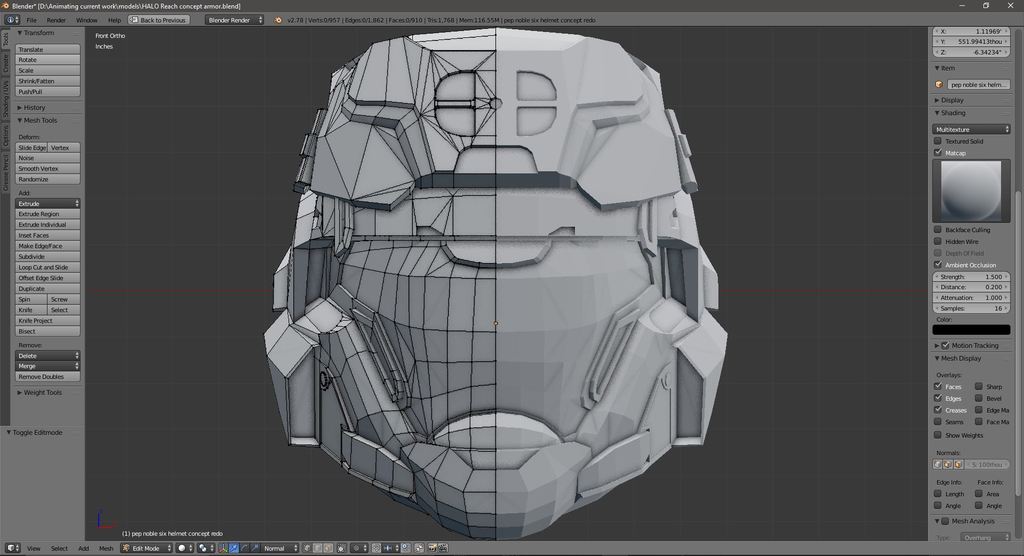Open the Edit Mode dropdown
The height and width of the screenshot is (556, 1024).
147,548
